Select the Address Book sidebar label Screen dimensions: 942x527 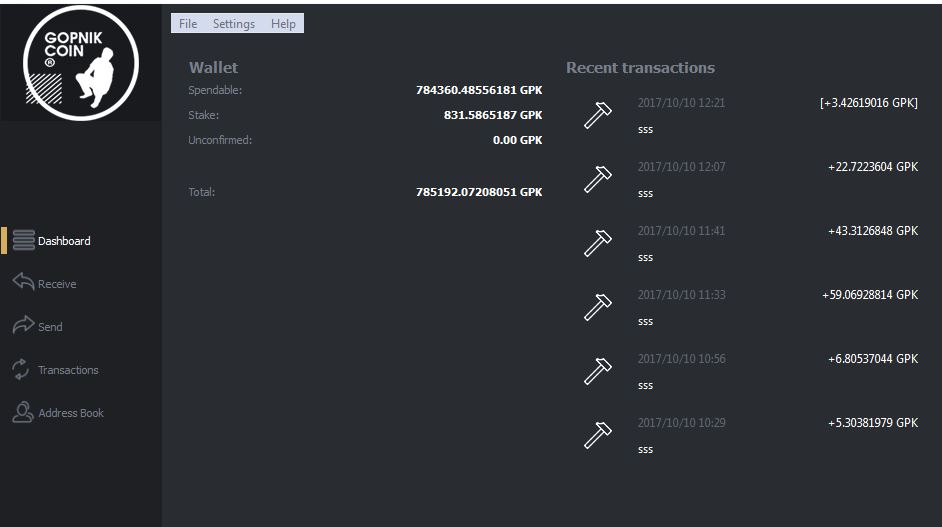71,413
